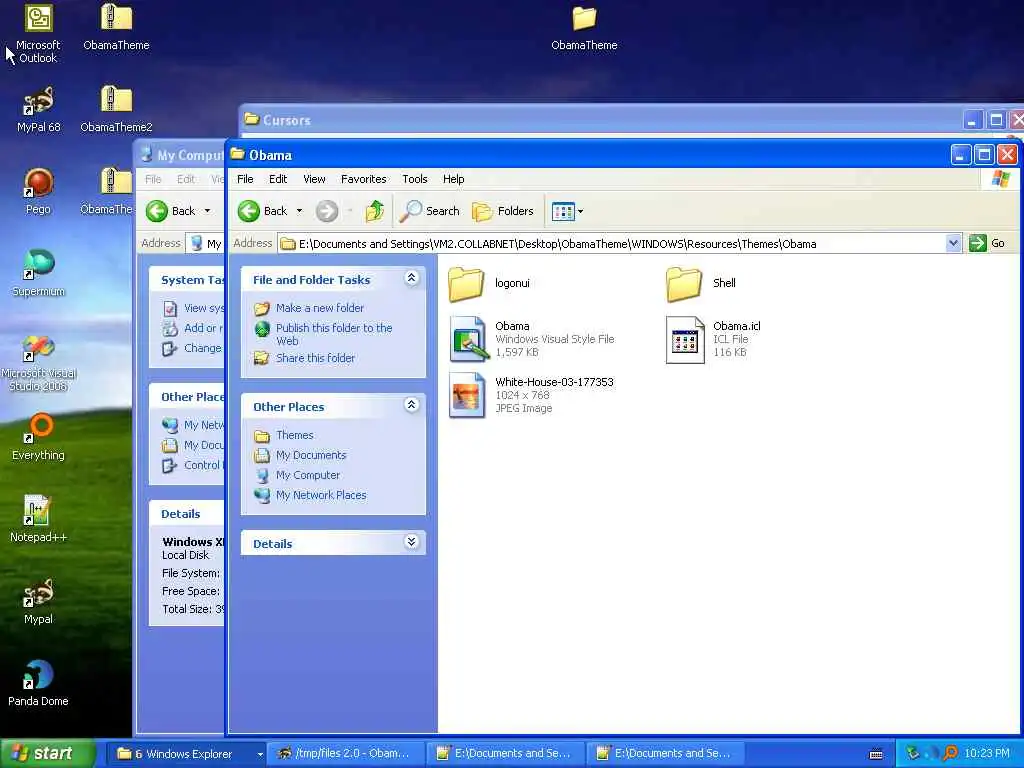Image resolution: width=1024 pixels, height=768 pixels.
Task: Open Search in the Obama window toolbar
Action: [430, 211]
